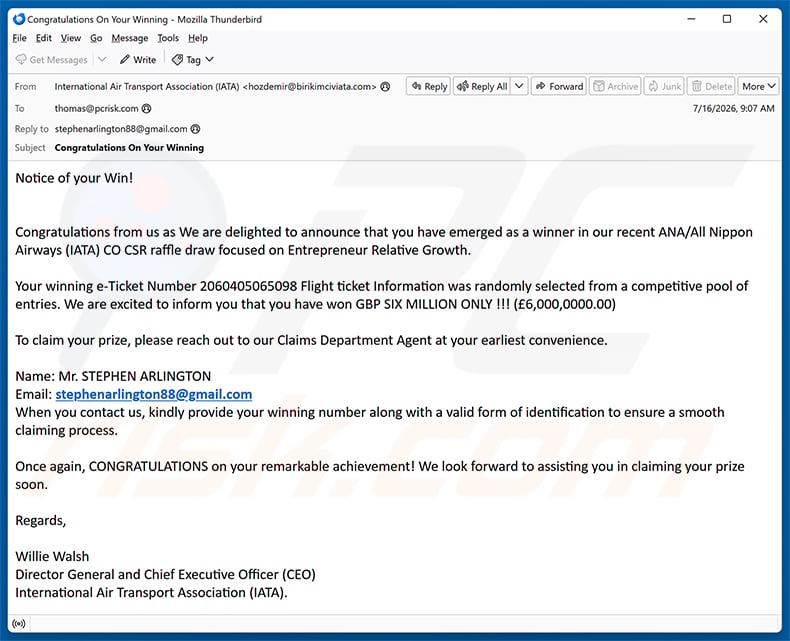The width and height of the screenshot is (790, 641).
Task: Click contact icon next to sender address
Action: point(385,87)
